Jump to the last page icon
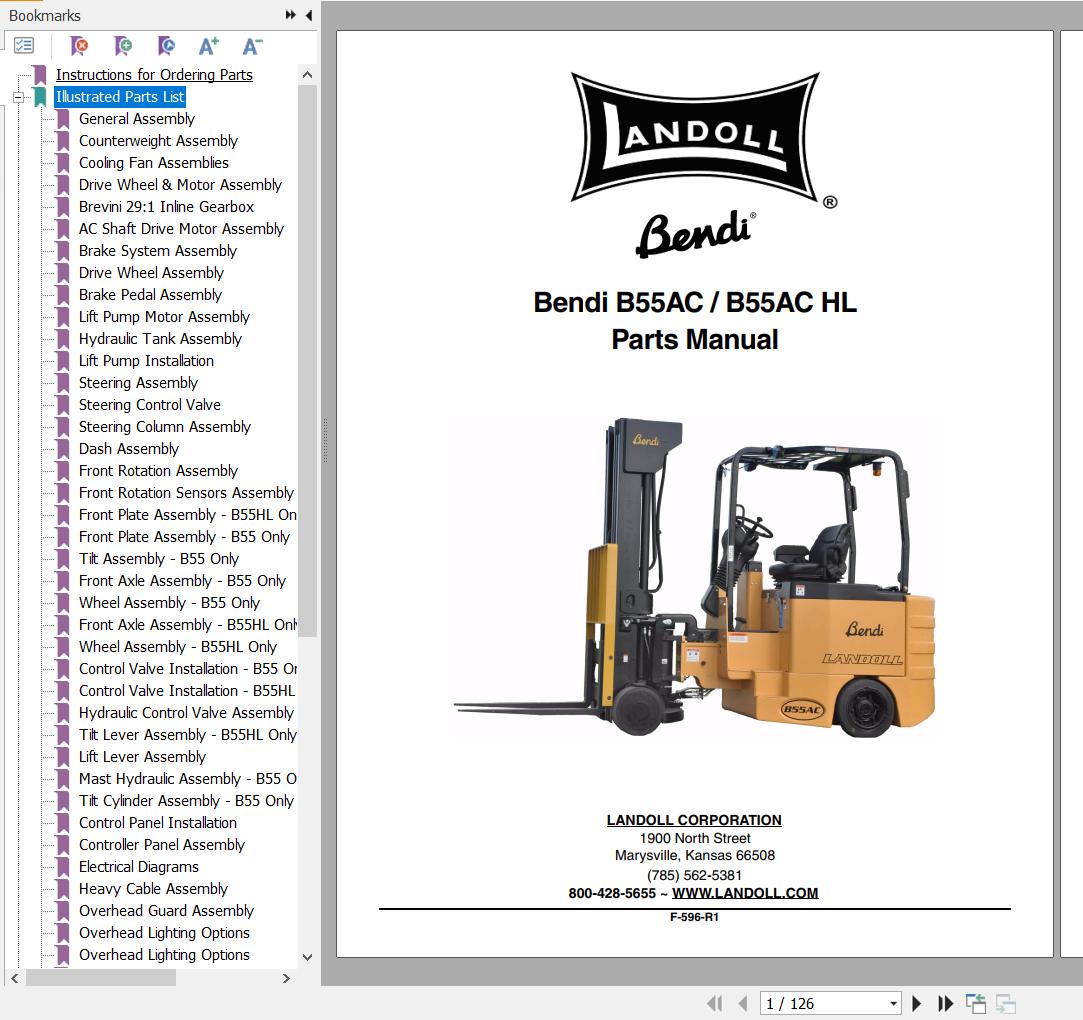The image size is (1083, 1020). (x=945, y=1003)
